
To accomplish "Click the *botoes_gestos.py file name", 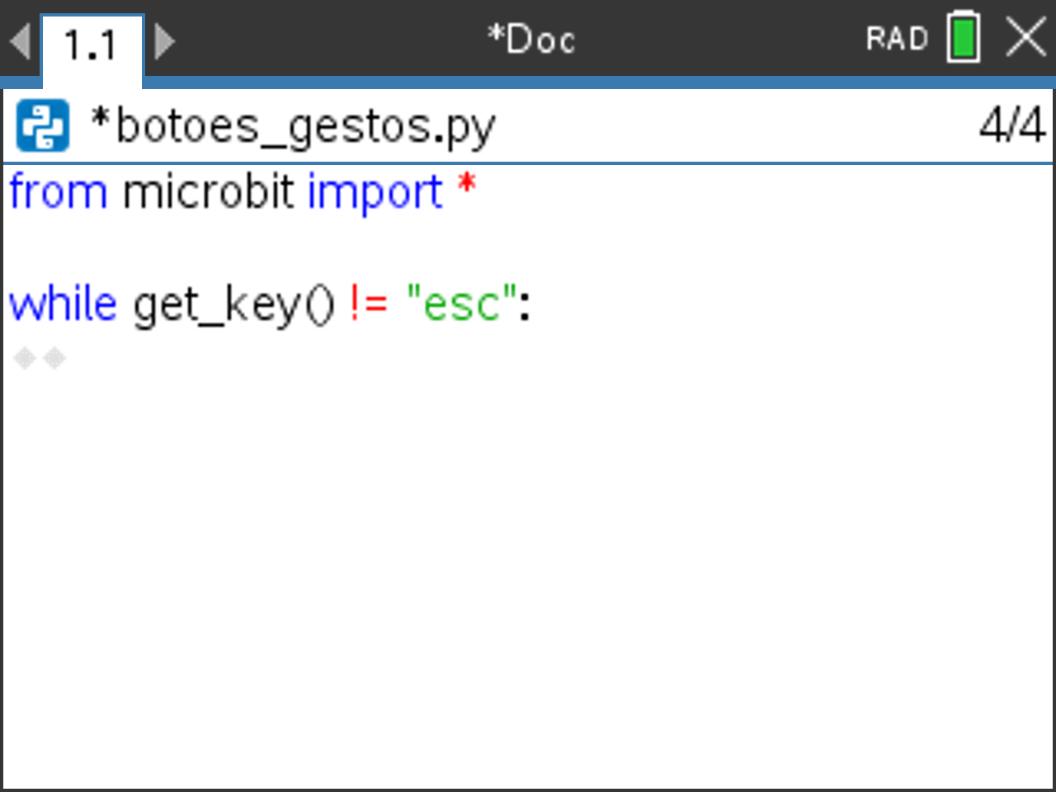I will coord(293,128).
